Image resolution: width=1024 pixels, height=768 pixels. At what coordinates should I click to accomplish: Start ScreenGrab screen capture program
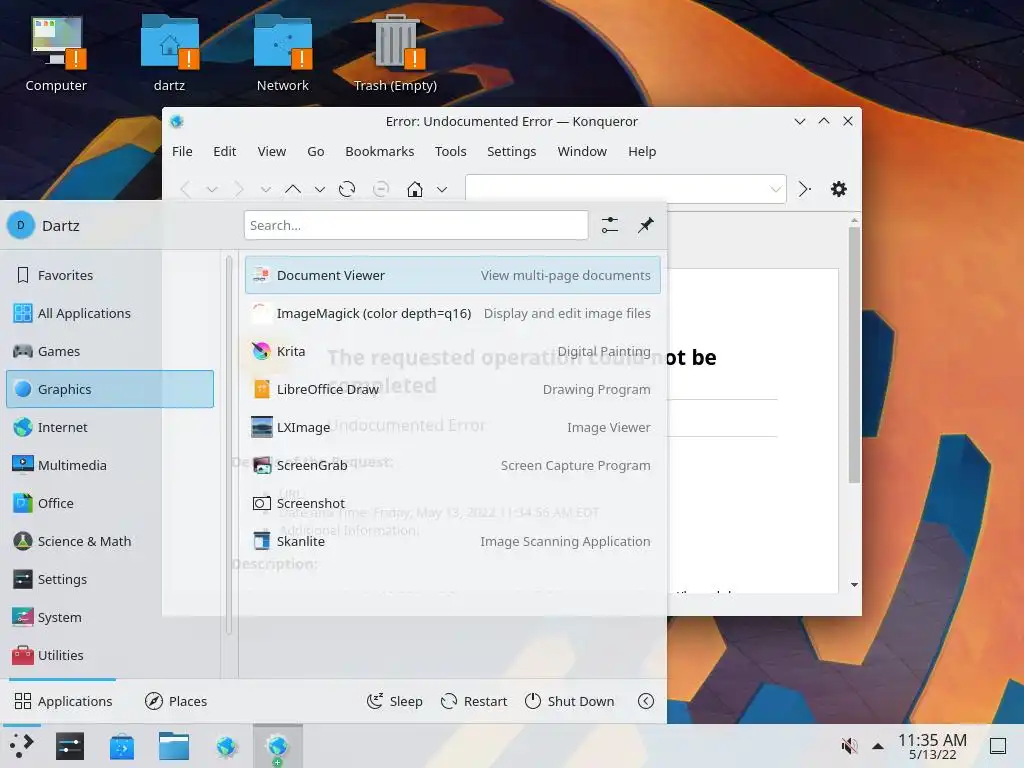tap(453, 465)
